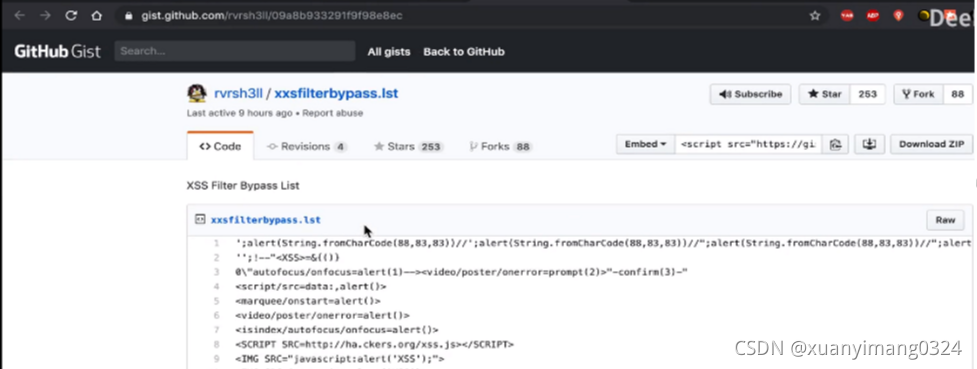Screen dimensions: 977x369
Task: Click the GitHub Gist logo
Action: pos(57,52)
